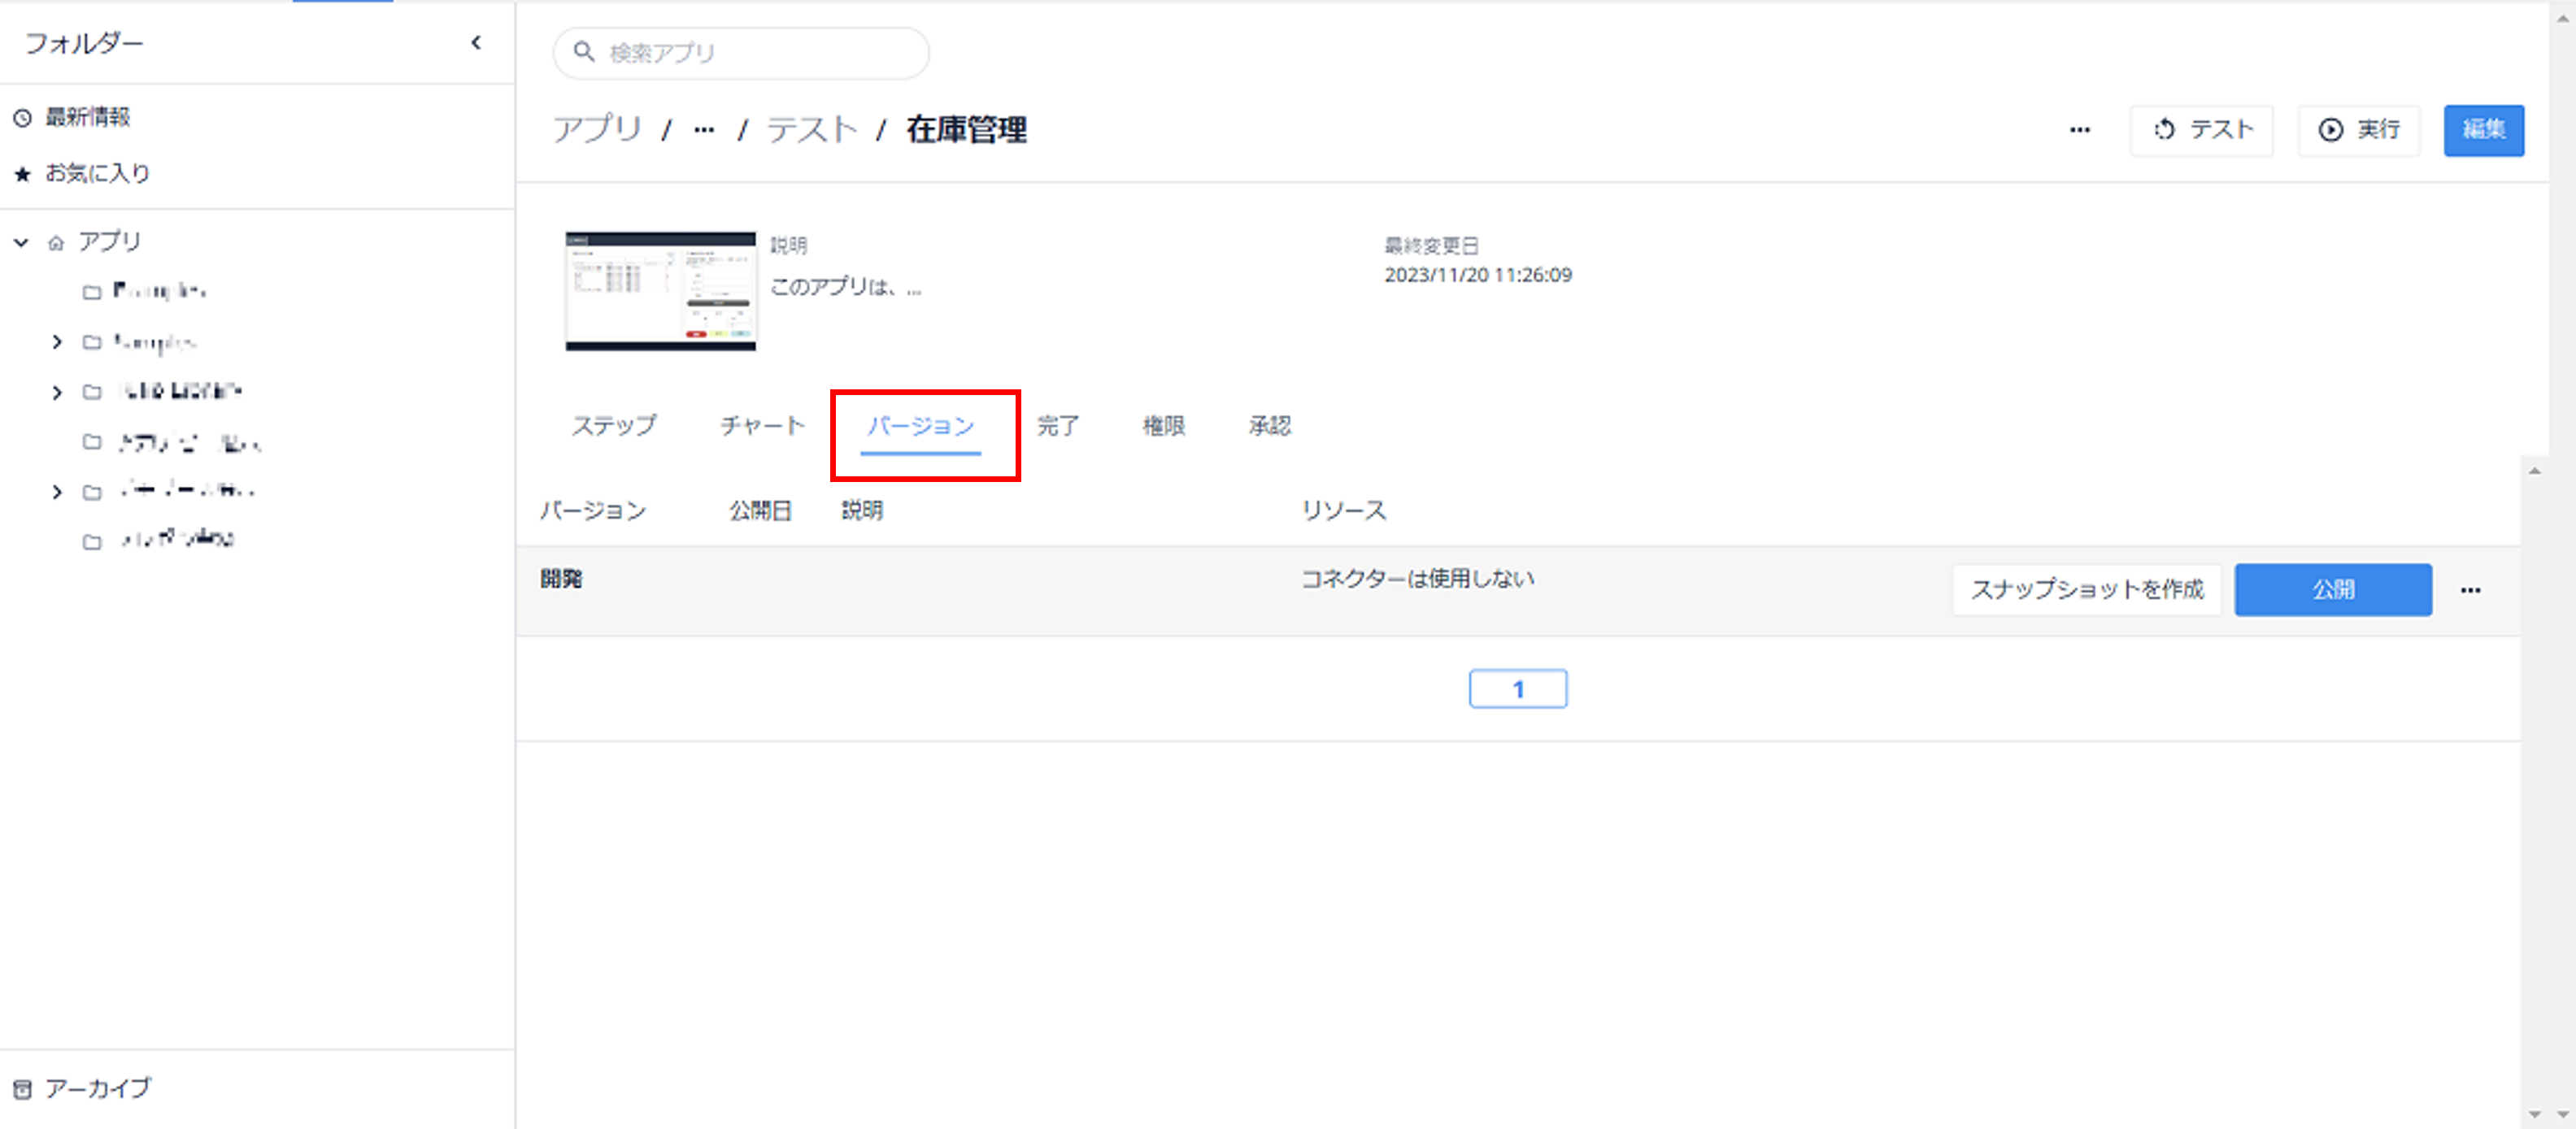Click the inner scrollbar up arrow
The height and width of the screenshot is (1129, 2576).
pyautogui.click(x=2533, y=471)
